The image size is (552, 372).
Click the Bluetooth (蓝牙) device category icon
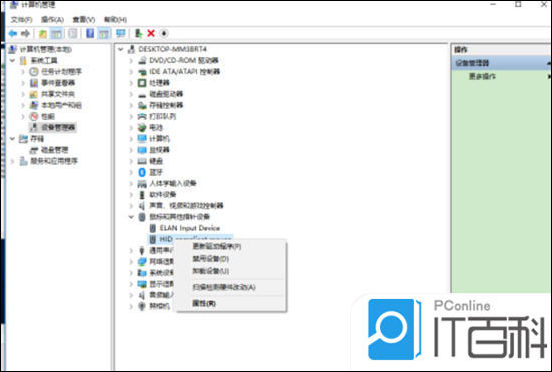pos(142,172)
